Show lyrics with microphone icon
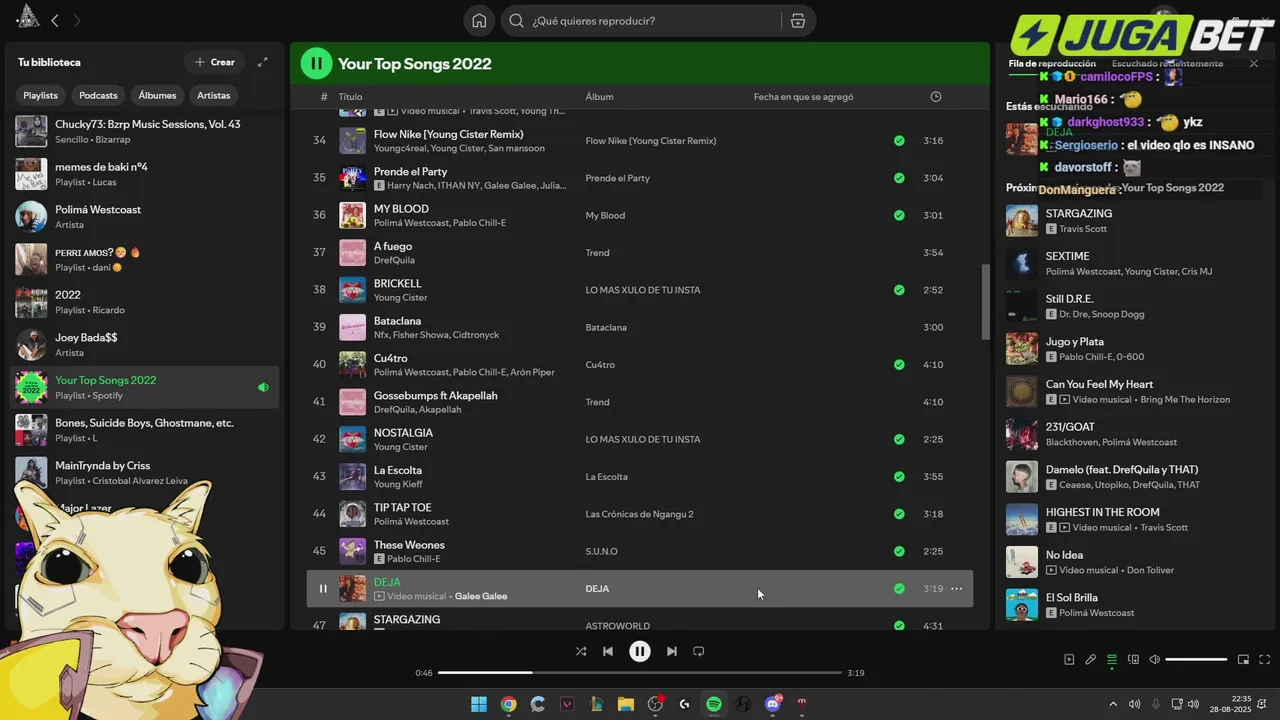 [1091, 659]
